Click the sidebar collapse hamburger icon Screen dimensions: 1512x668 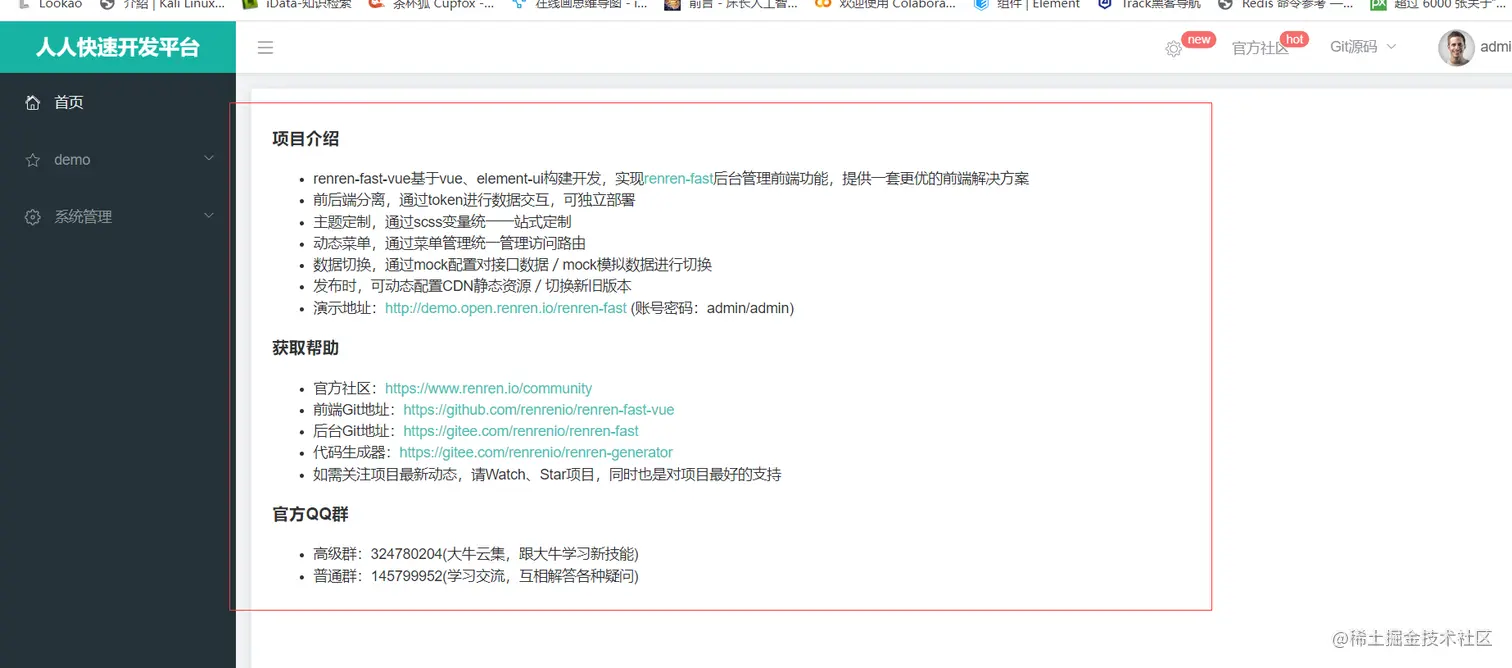click(x=265, y=47)
